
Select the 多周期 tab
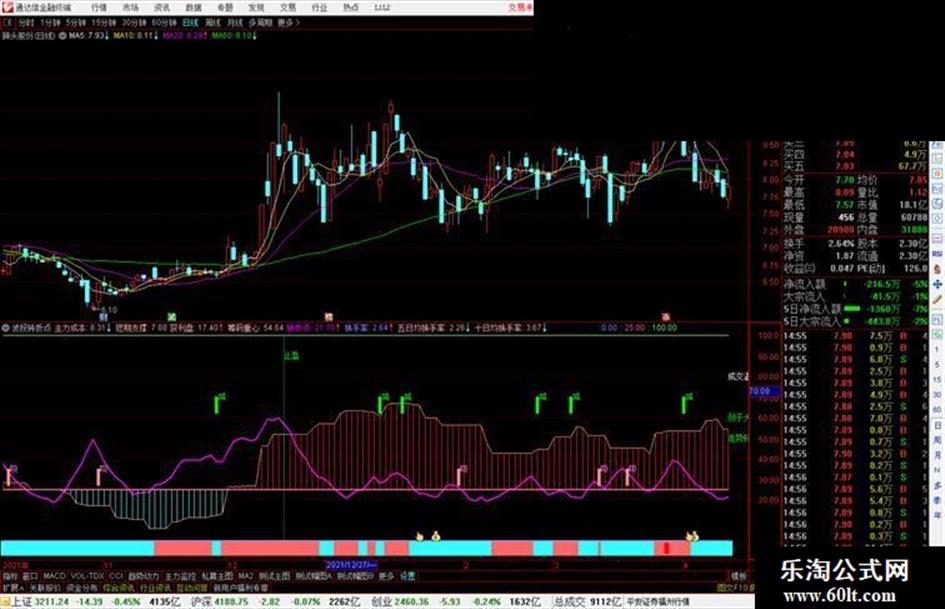point(260,23)
